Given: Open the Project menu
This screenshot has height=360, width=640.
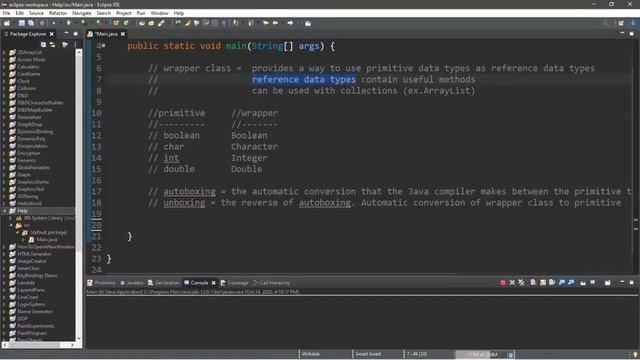Looking at the screenshot, I should [x=124, y=13].
